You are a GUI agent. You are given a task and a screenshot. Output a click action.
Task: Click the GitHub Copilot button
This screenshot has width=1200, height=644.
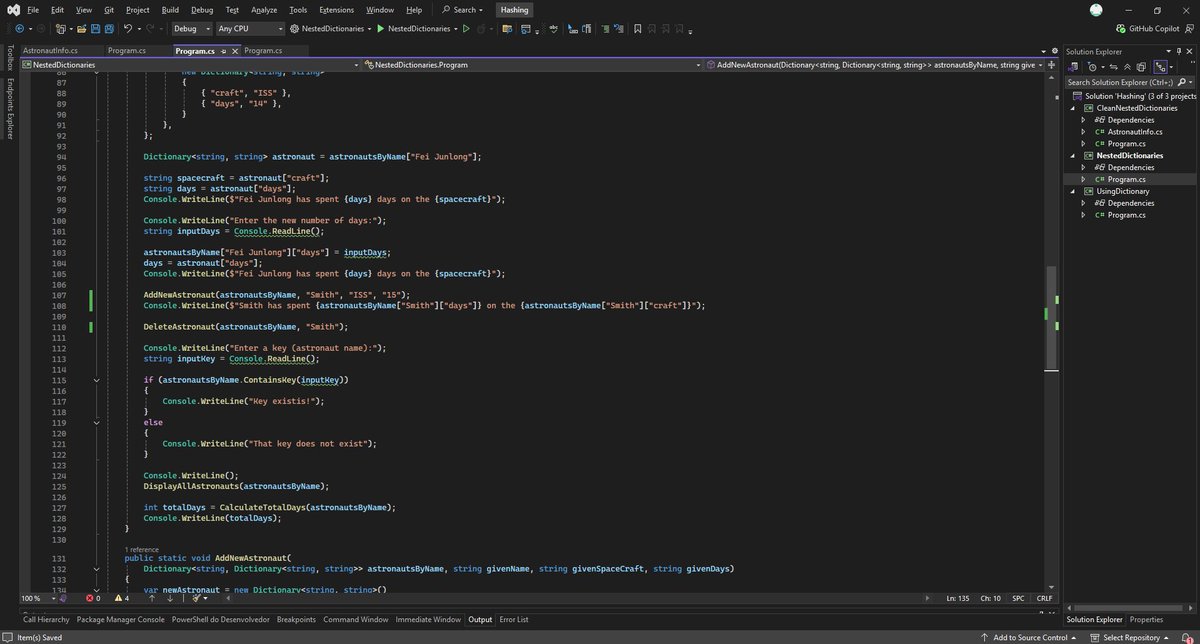tap(1148, 29)
